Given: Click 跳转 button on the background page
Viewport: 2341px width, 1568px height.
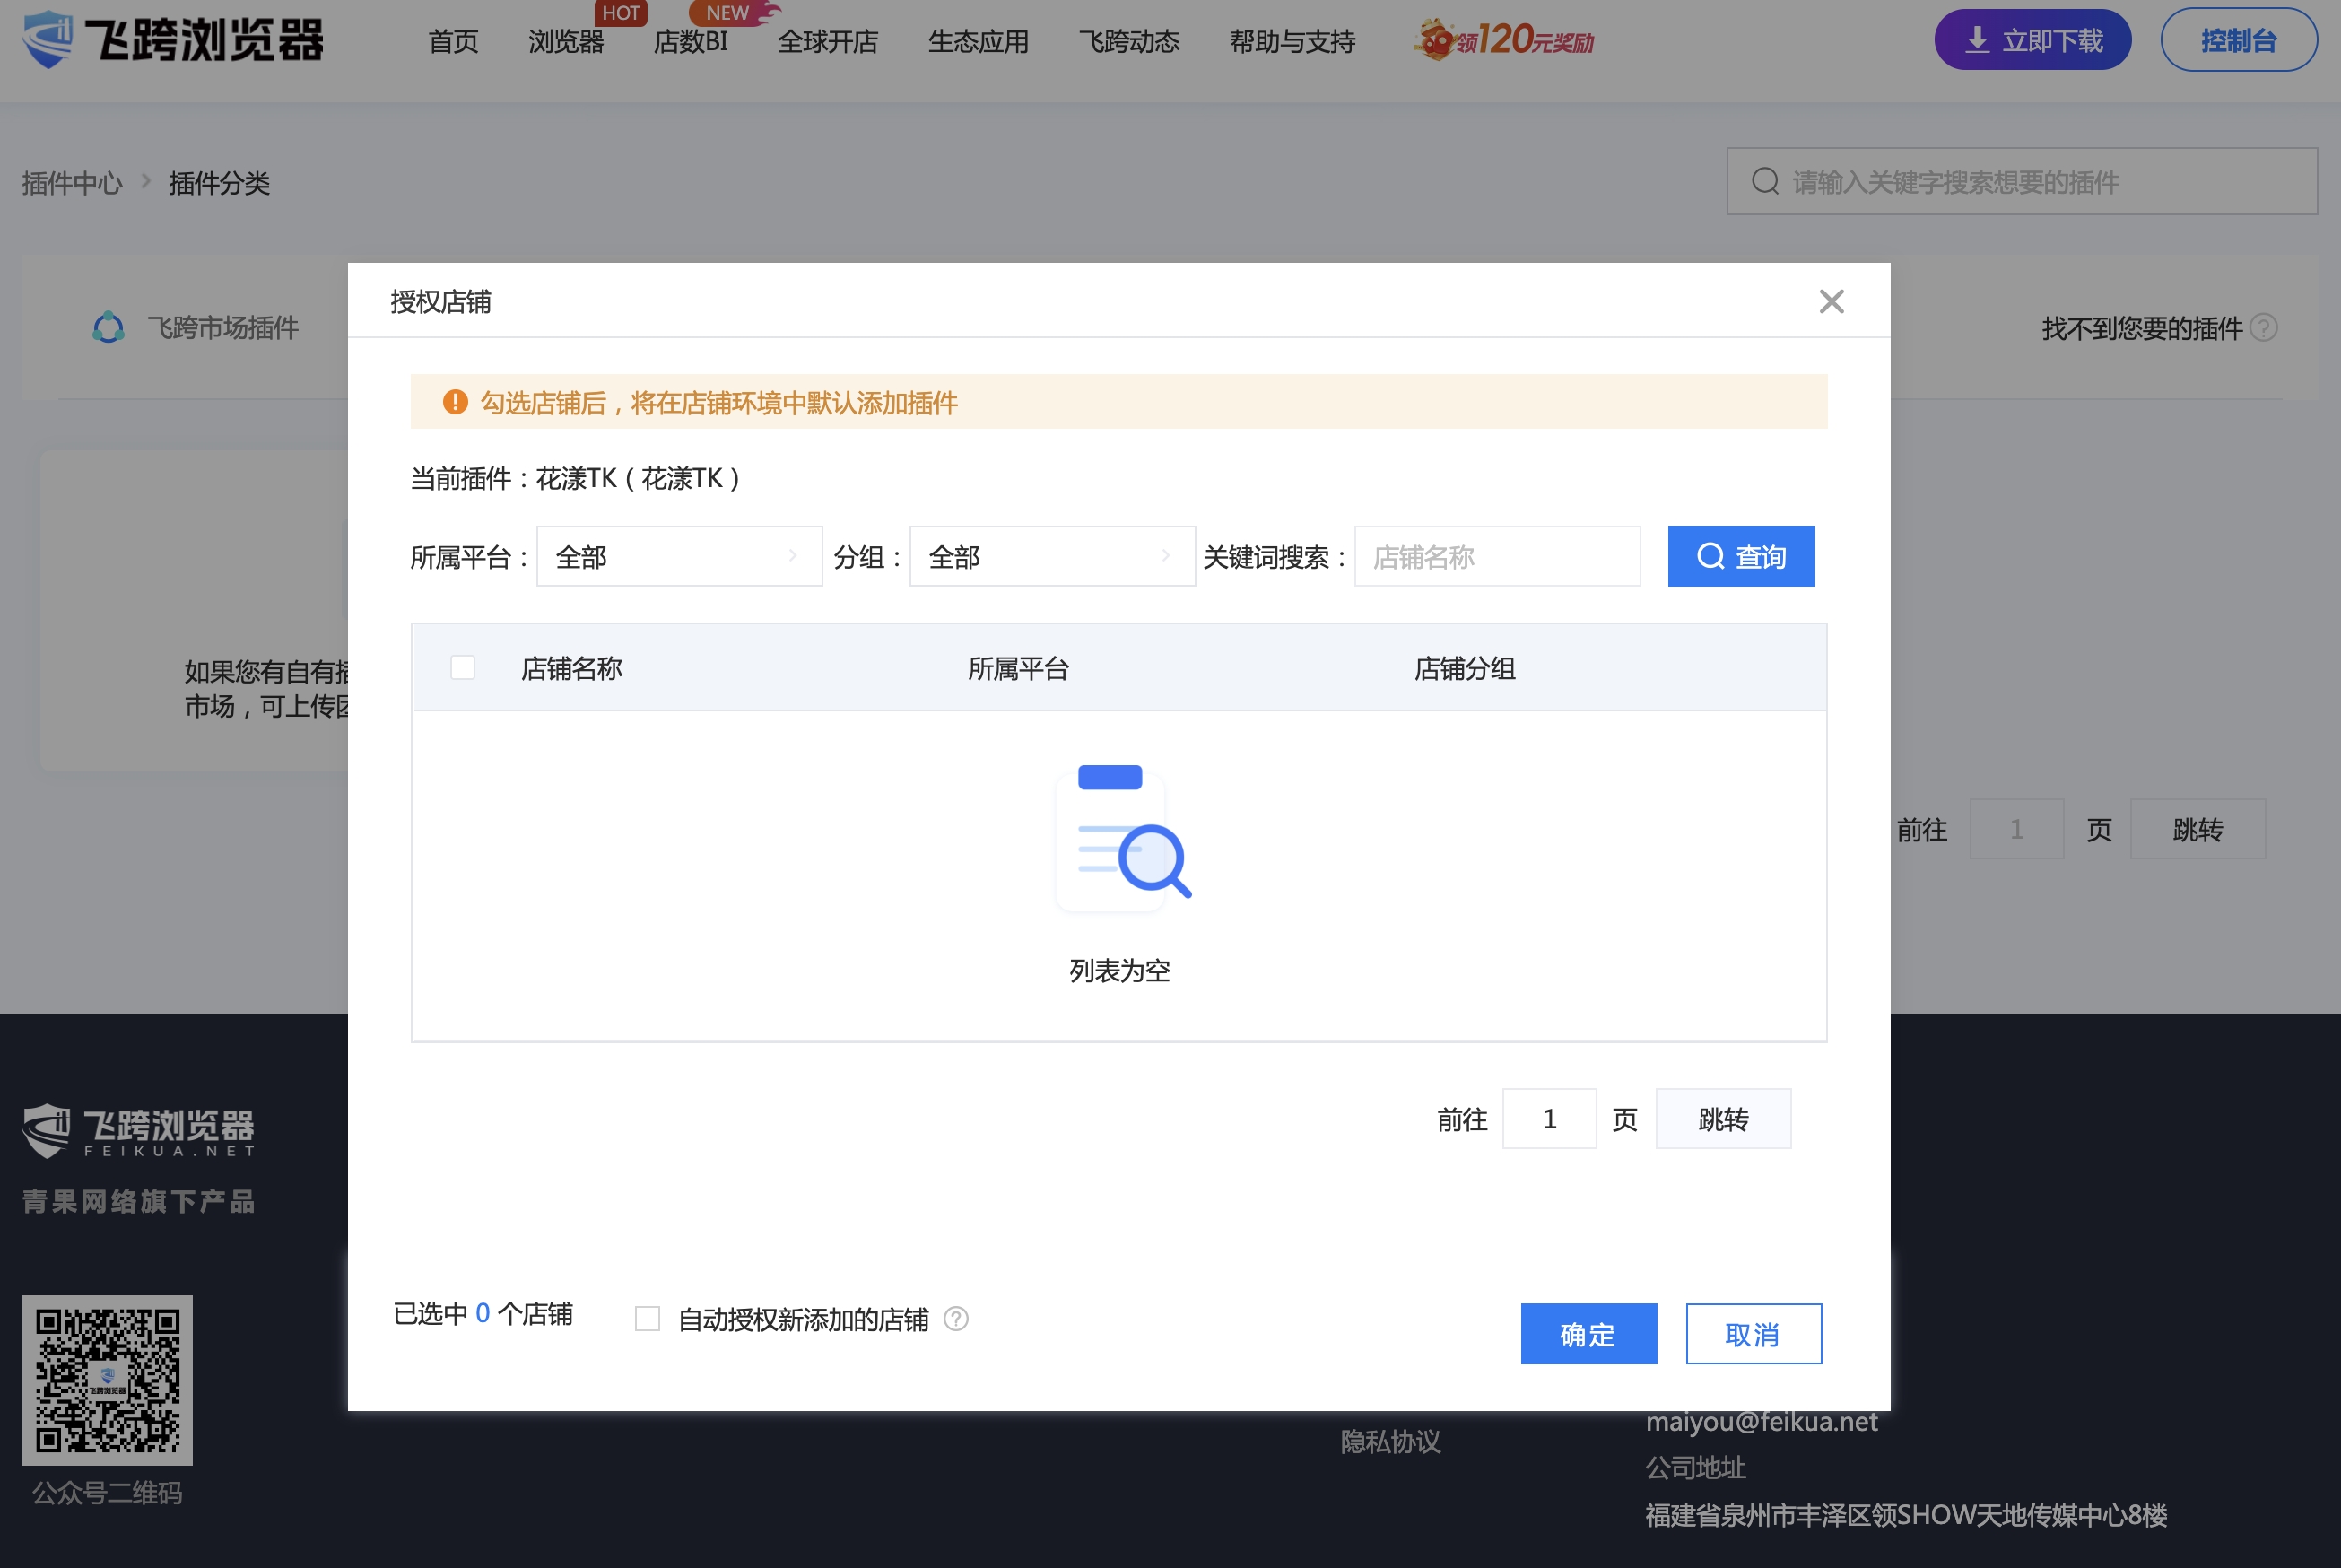Looking at the screenshot, I should click(2197, 829).
